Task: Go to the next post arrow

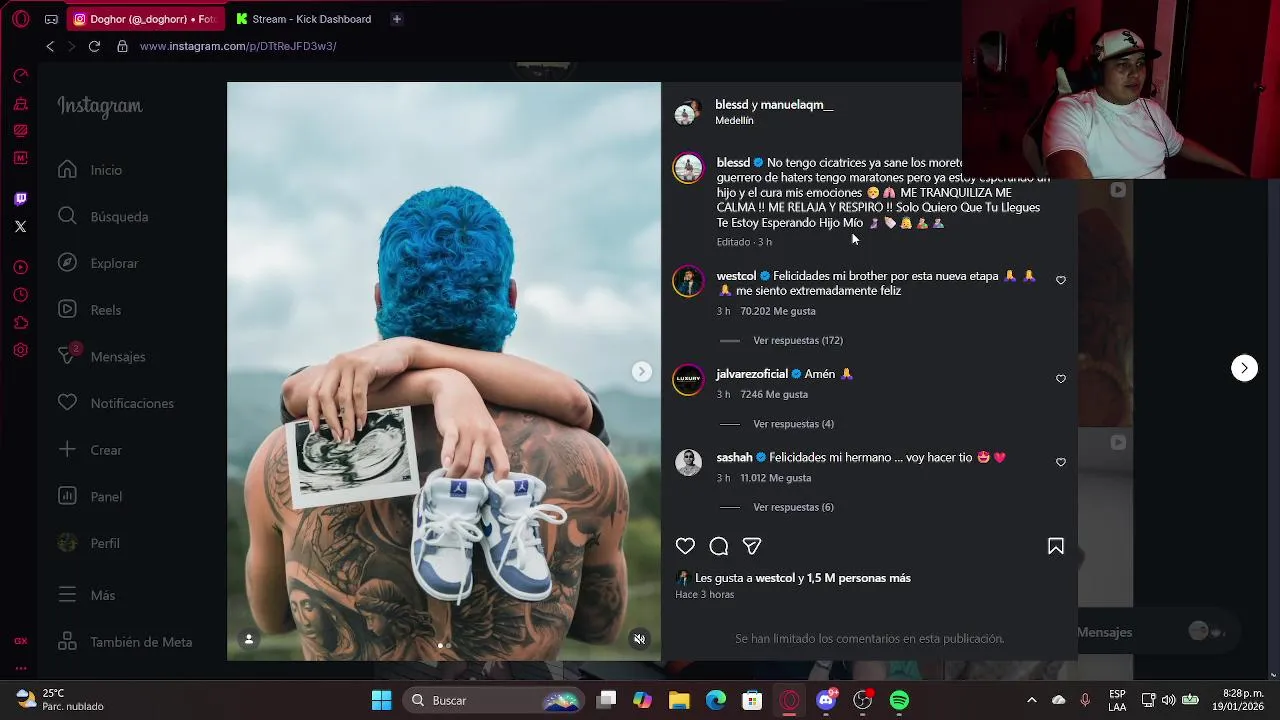Action: [x=1244, y=368]
